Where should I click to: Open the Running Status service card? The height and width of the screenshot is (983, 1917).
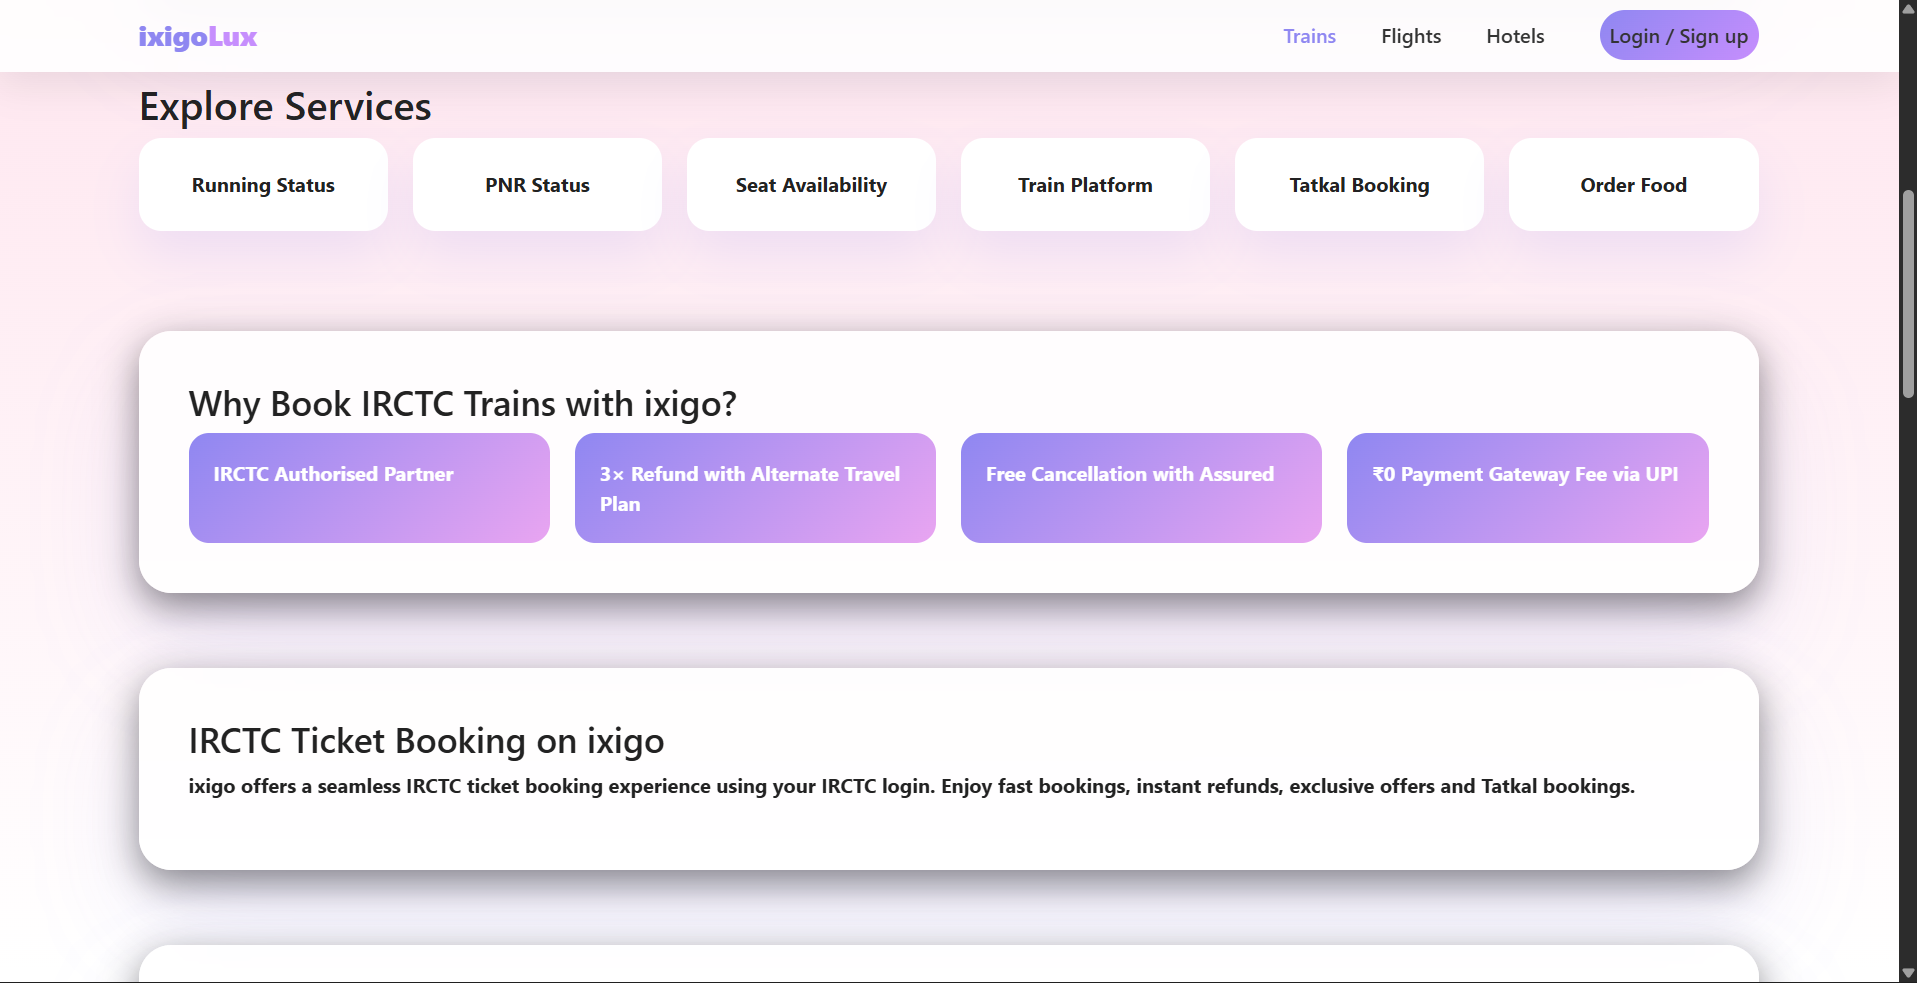(263, 185)
